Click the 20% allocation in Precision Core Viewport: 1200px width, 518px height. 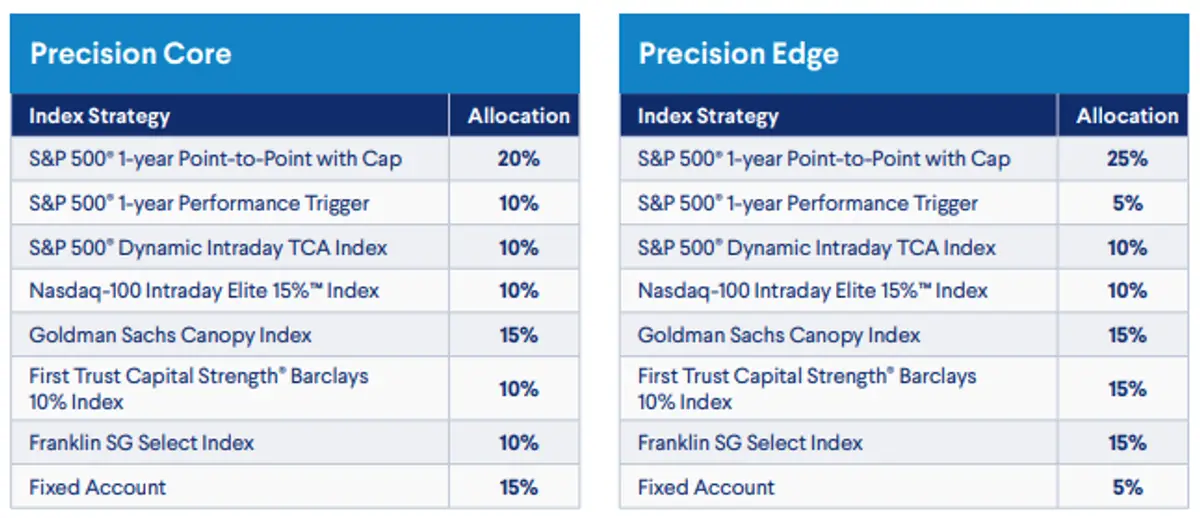[518, 159]
